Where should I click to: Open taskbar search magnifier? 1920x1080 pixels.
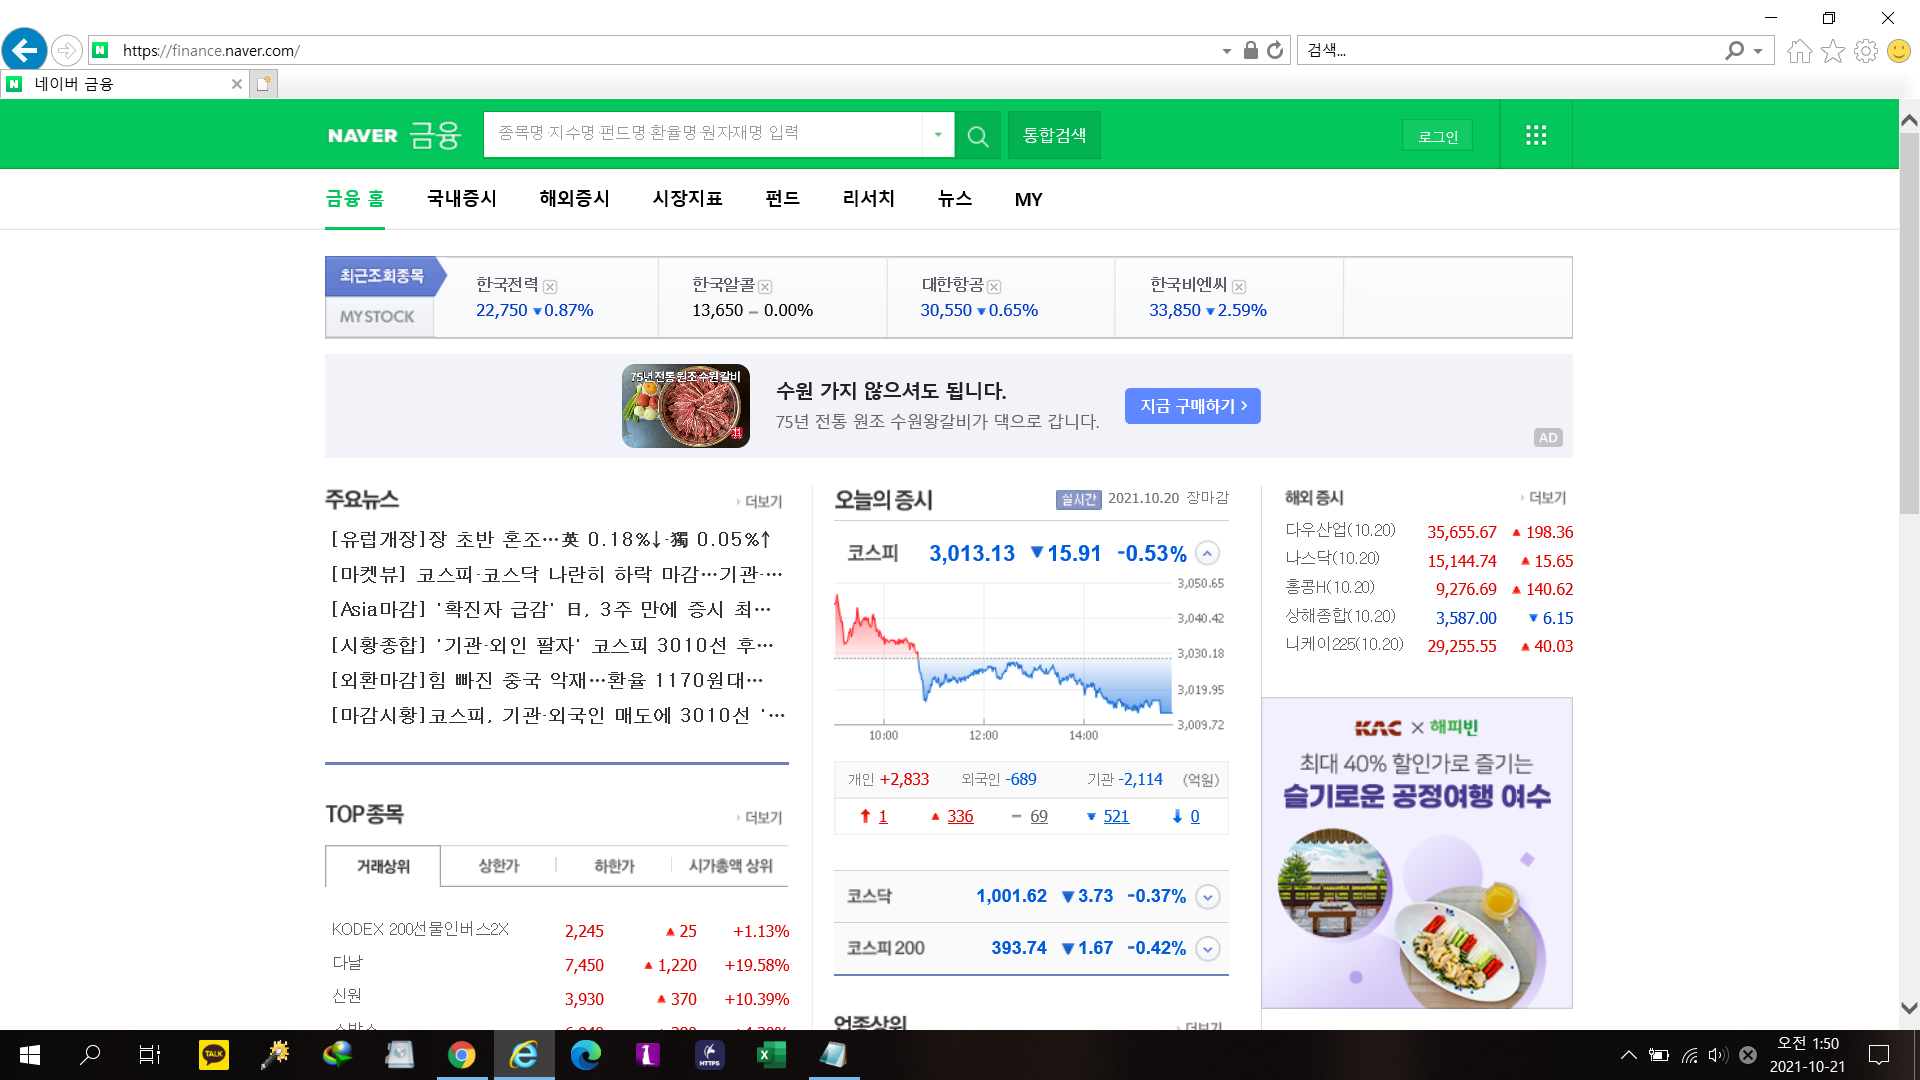90,1054
